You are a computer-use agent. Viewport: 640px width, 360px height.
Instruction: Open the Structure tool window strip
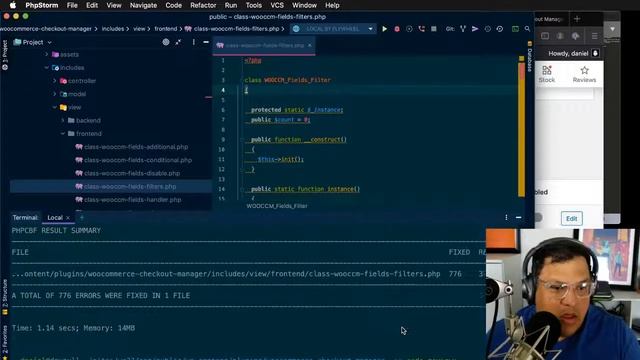(x=5, y=297)
